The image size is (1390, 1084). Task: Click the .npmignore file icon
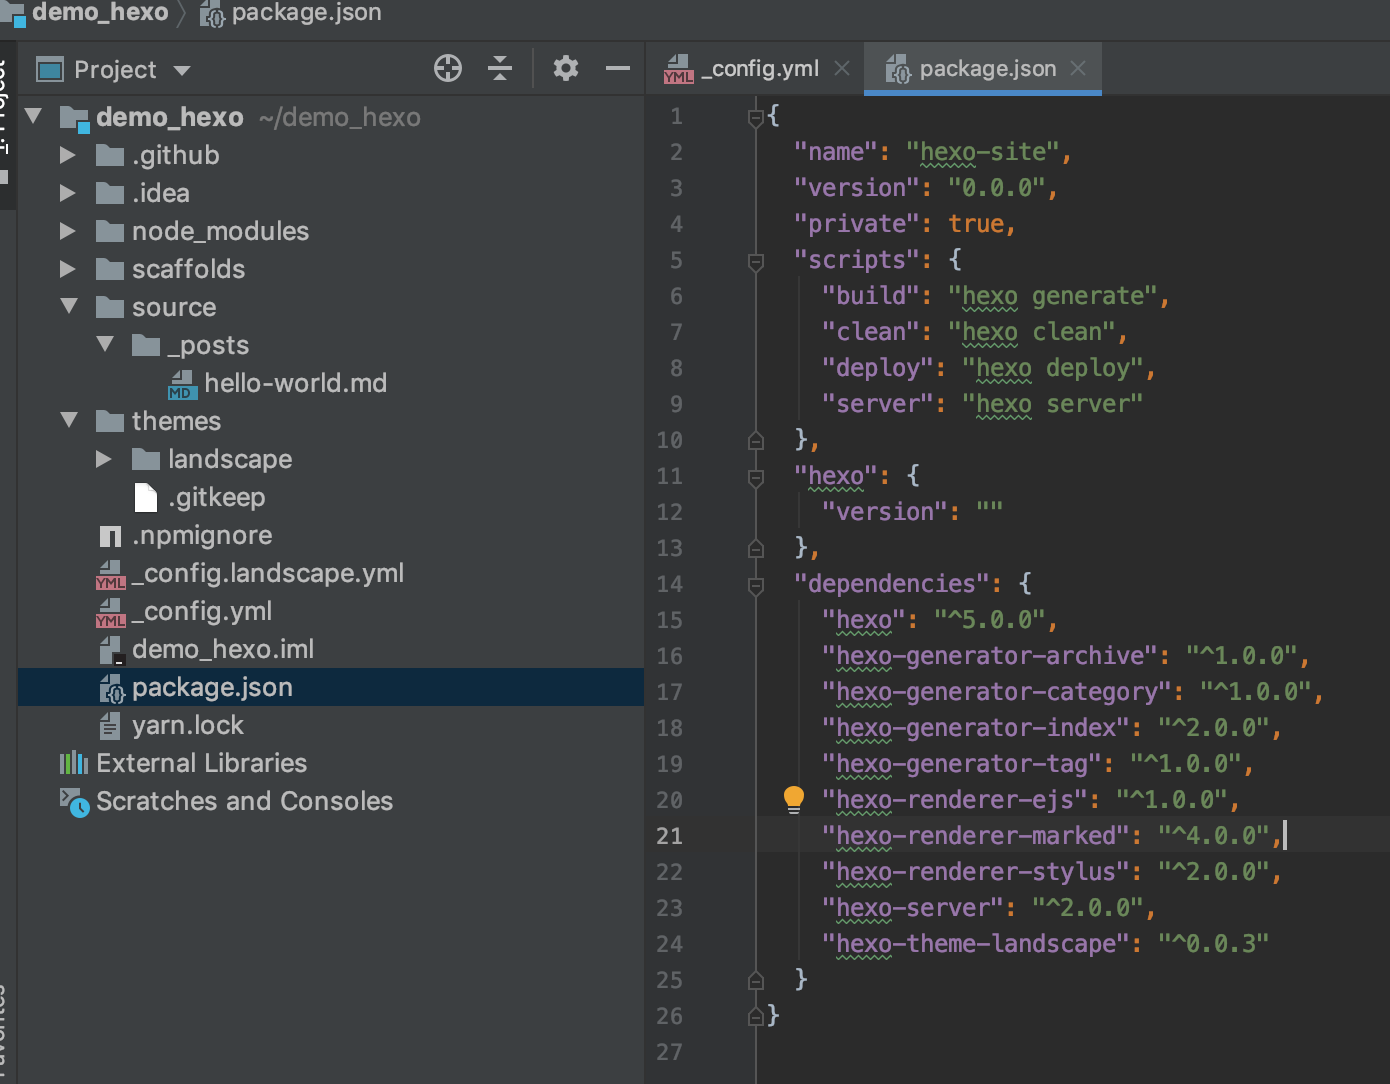tap(110, 536)
